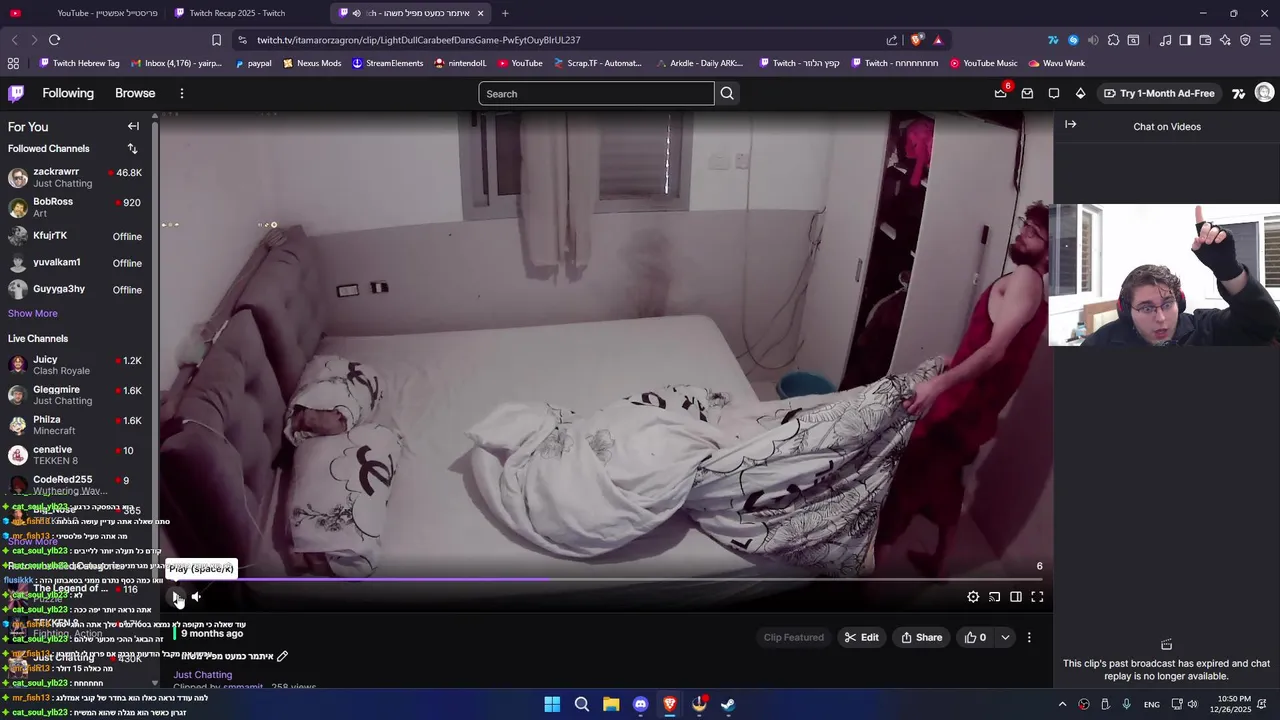The width and height of the screenshot is (1280, 720).
Task: Open Leo AI sparkle icon
Action: pyautogui.click(x=1225, y=40)
